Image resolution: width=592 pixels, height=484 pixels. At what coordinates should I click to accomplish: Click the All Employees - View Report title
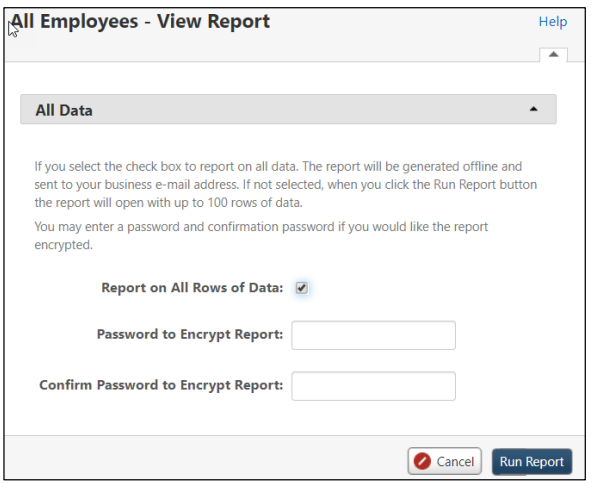[x=140, y=22]
